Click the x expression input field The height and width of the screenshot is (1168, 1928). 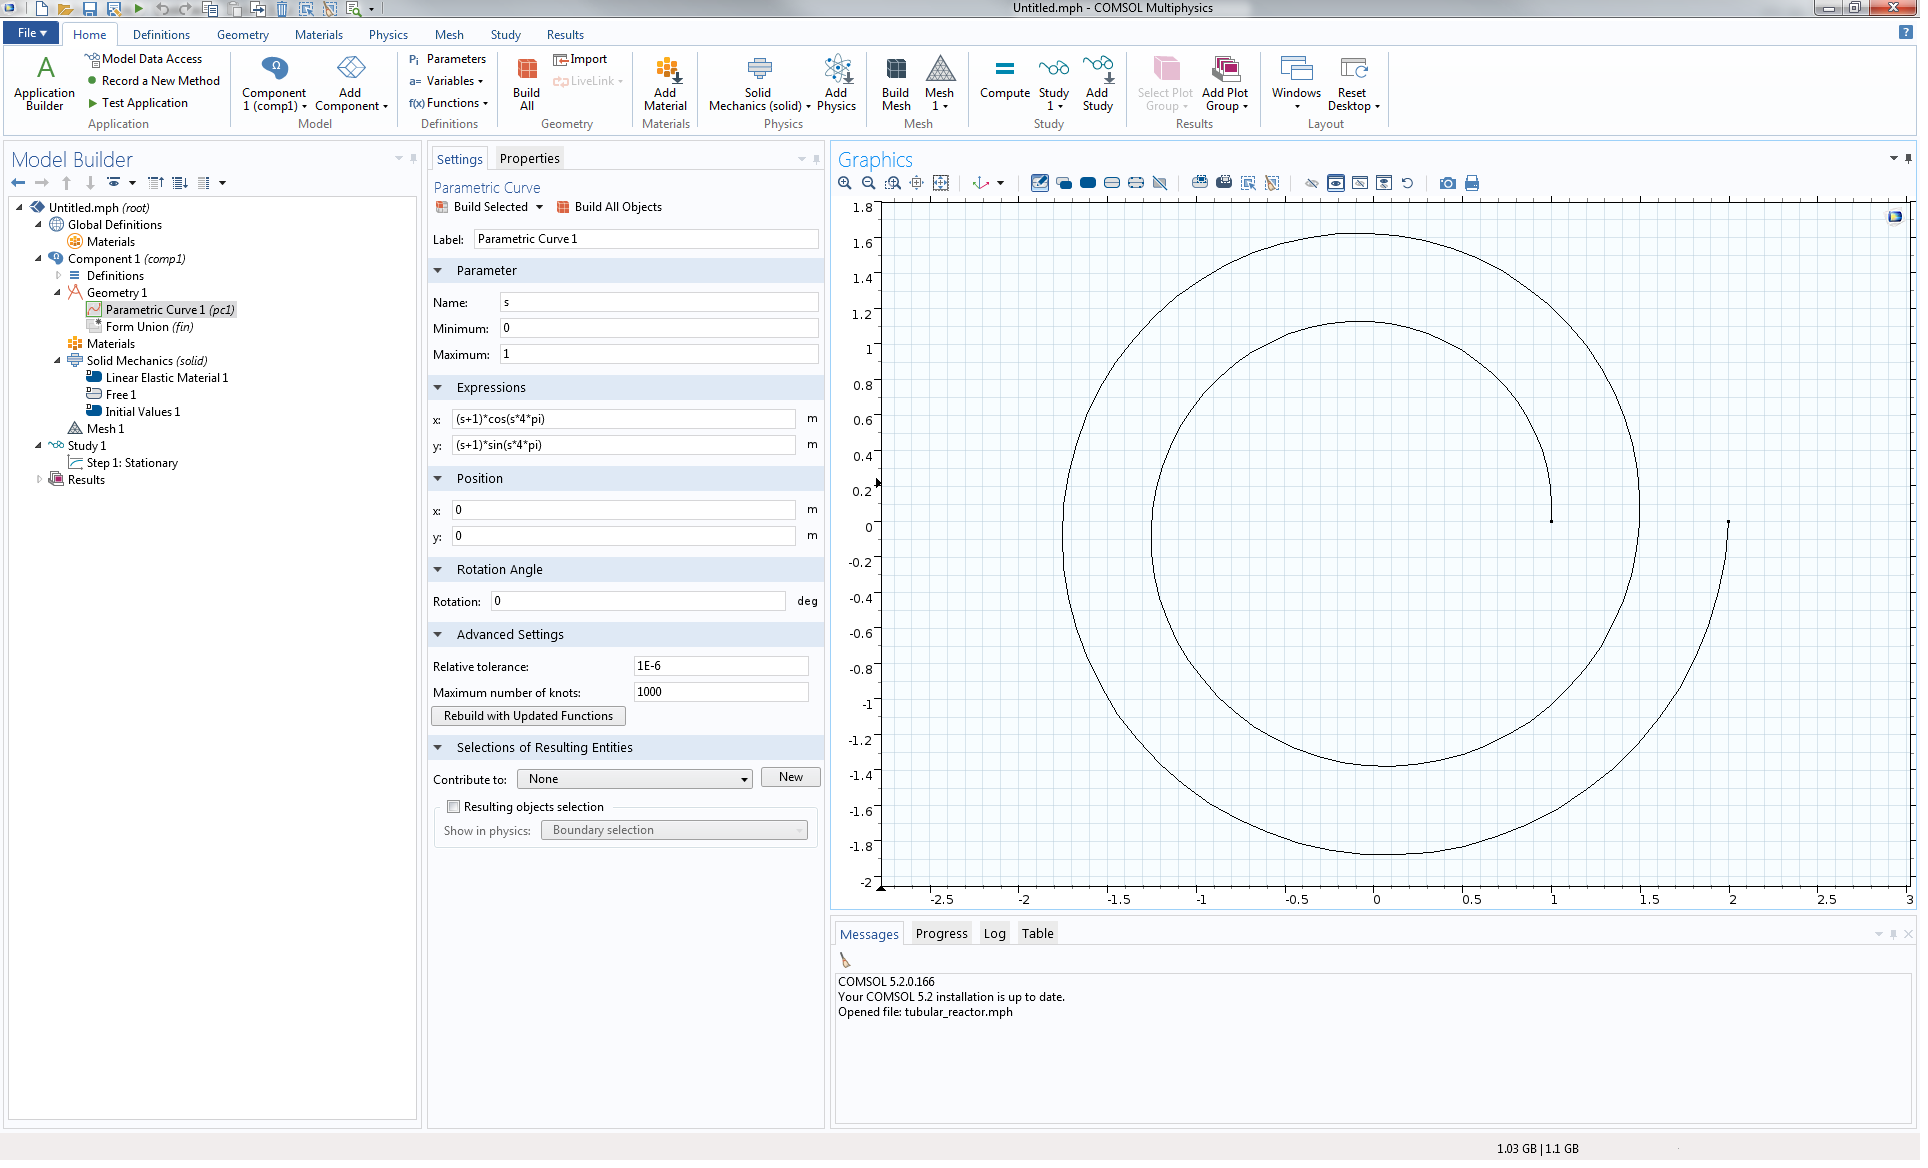pyautogui.click(x=624, y=419)
